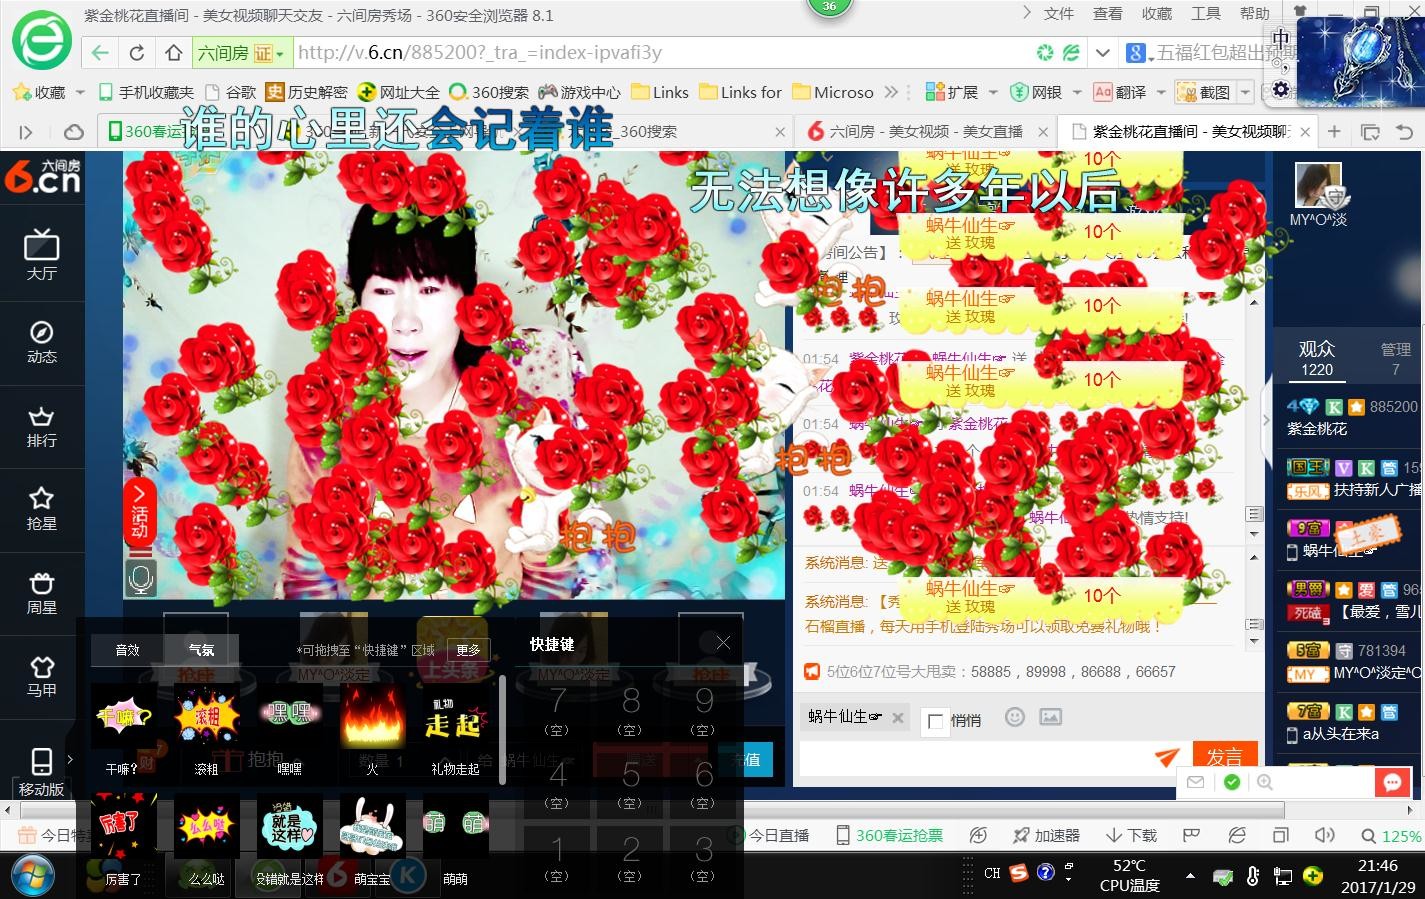Open the 历史解密 bookmark
The image size is (1425, 899).
tap(307, 92)
